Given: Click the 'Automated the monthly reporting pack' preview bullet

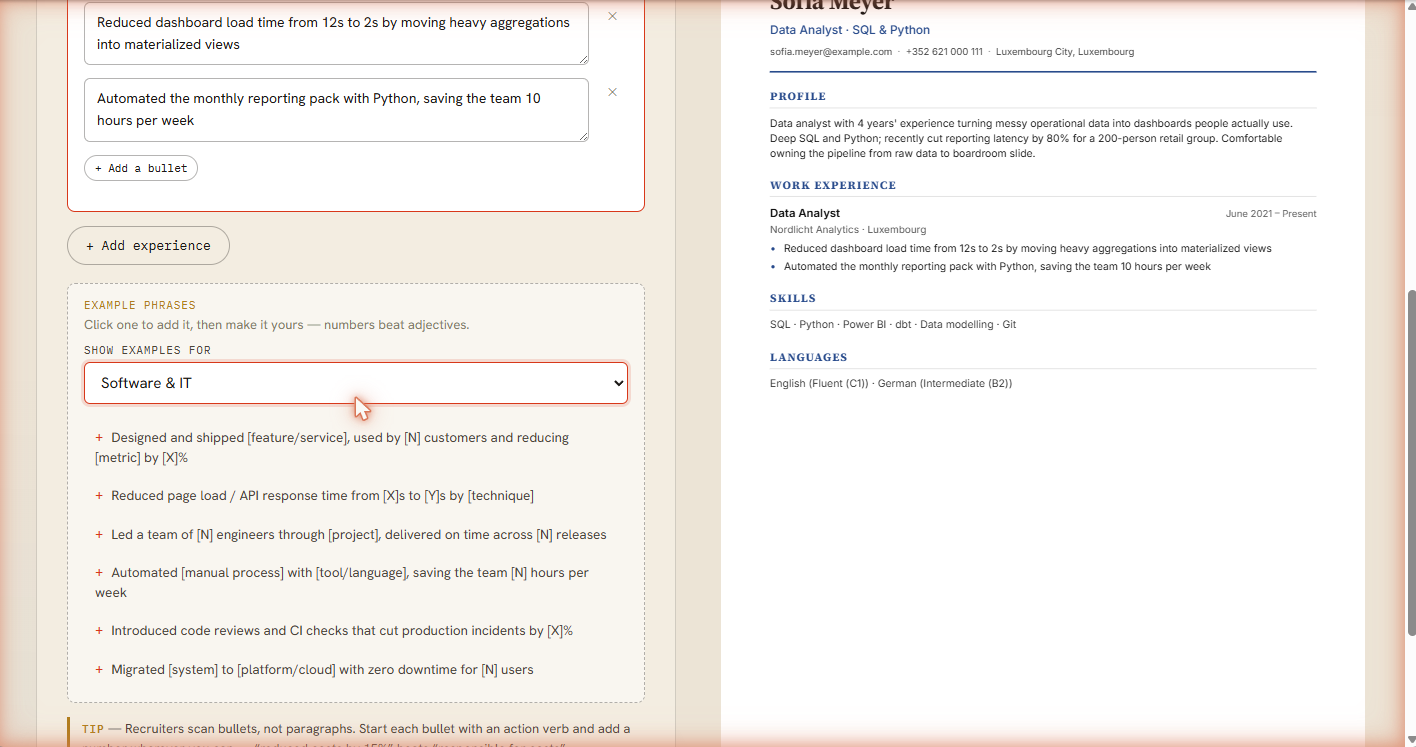Looking at the screenshot, I should point(997,266).
